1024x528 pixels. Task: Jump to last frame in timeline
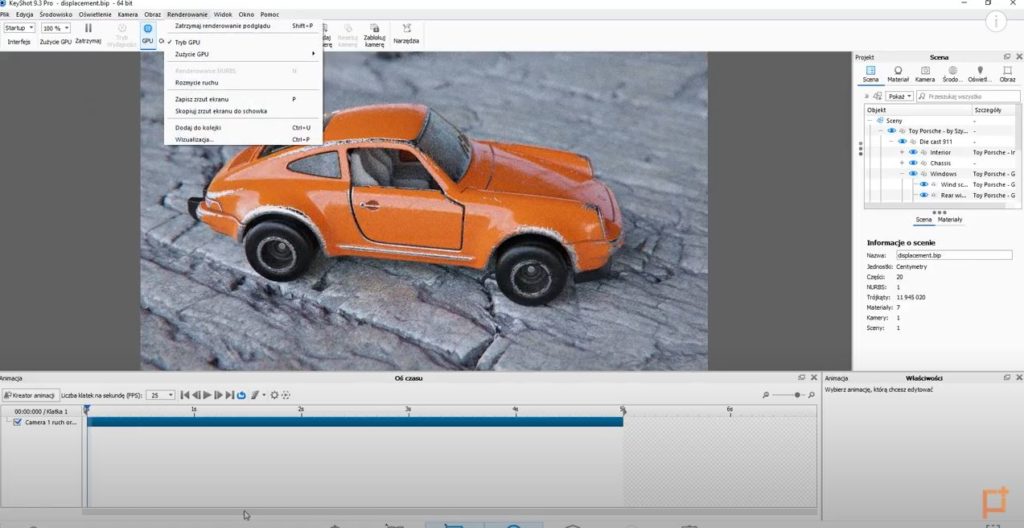[230, 395]
